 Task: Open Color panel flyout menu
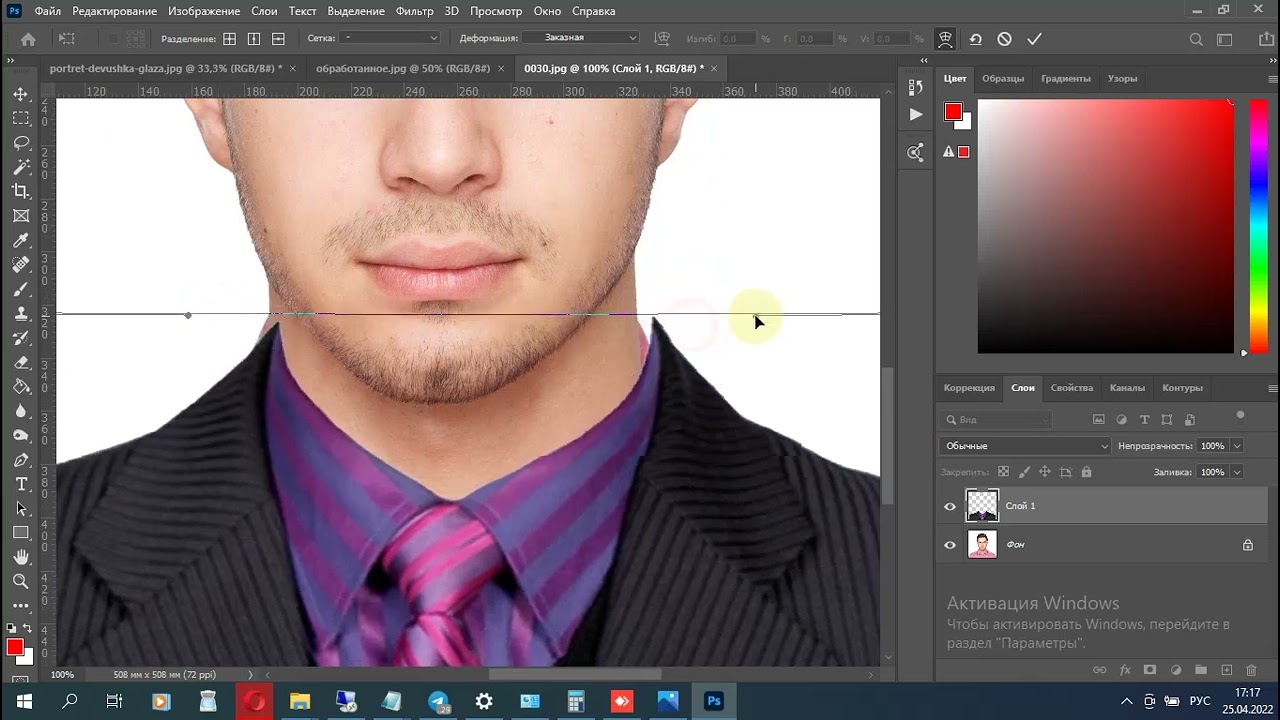(x=1272, y=78)
